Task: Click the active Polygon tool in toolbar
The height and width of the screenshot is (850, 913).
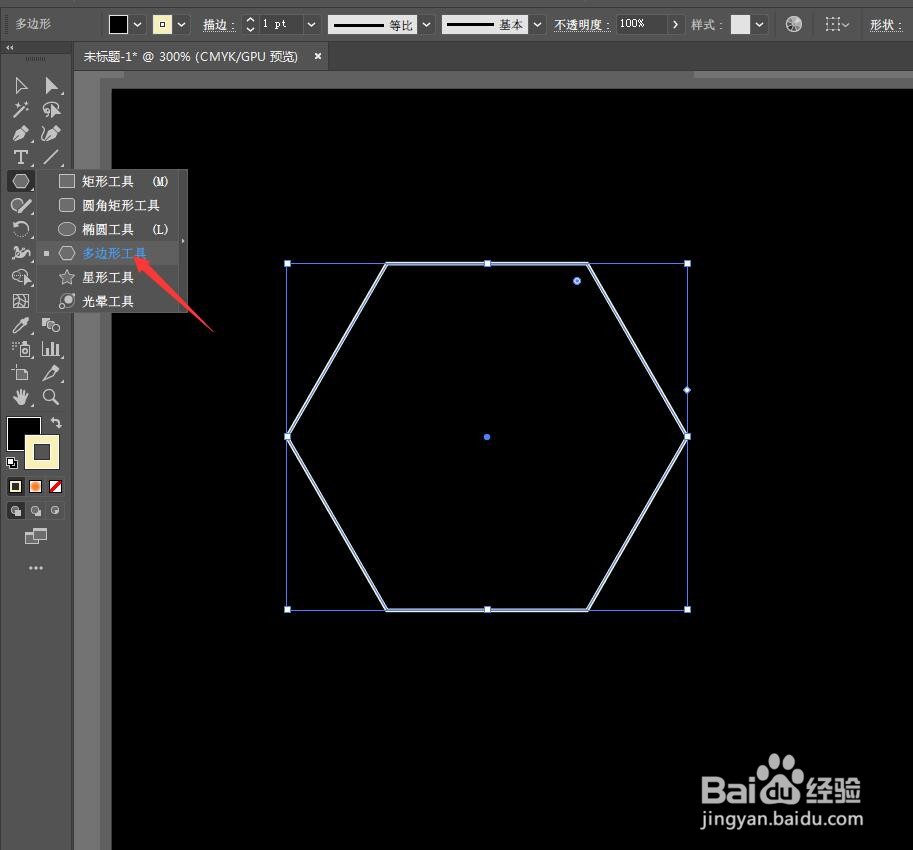Action: tap(21, 181)
